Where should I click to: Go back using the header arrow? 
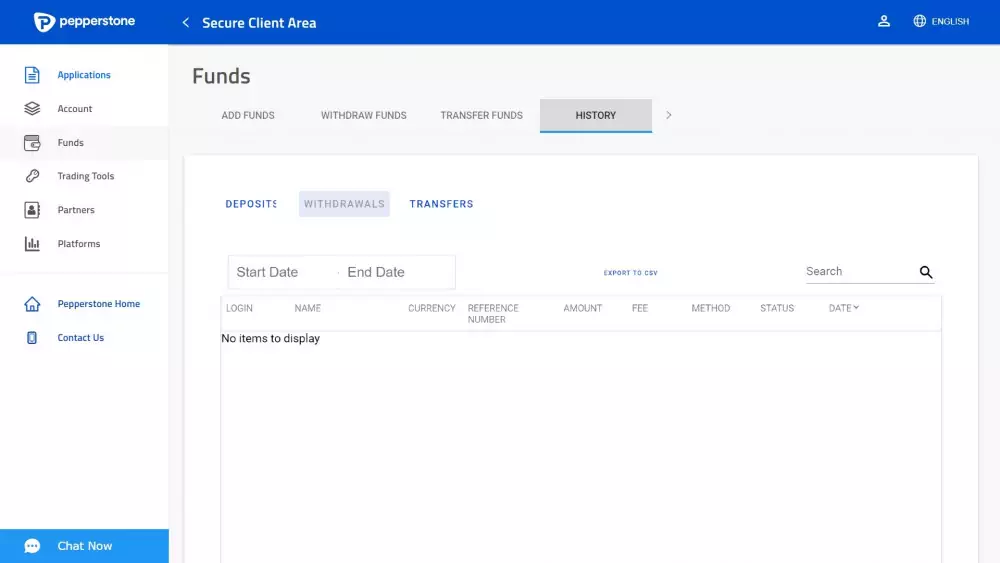[x=186, y=23]
